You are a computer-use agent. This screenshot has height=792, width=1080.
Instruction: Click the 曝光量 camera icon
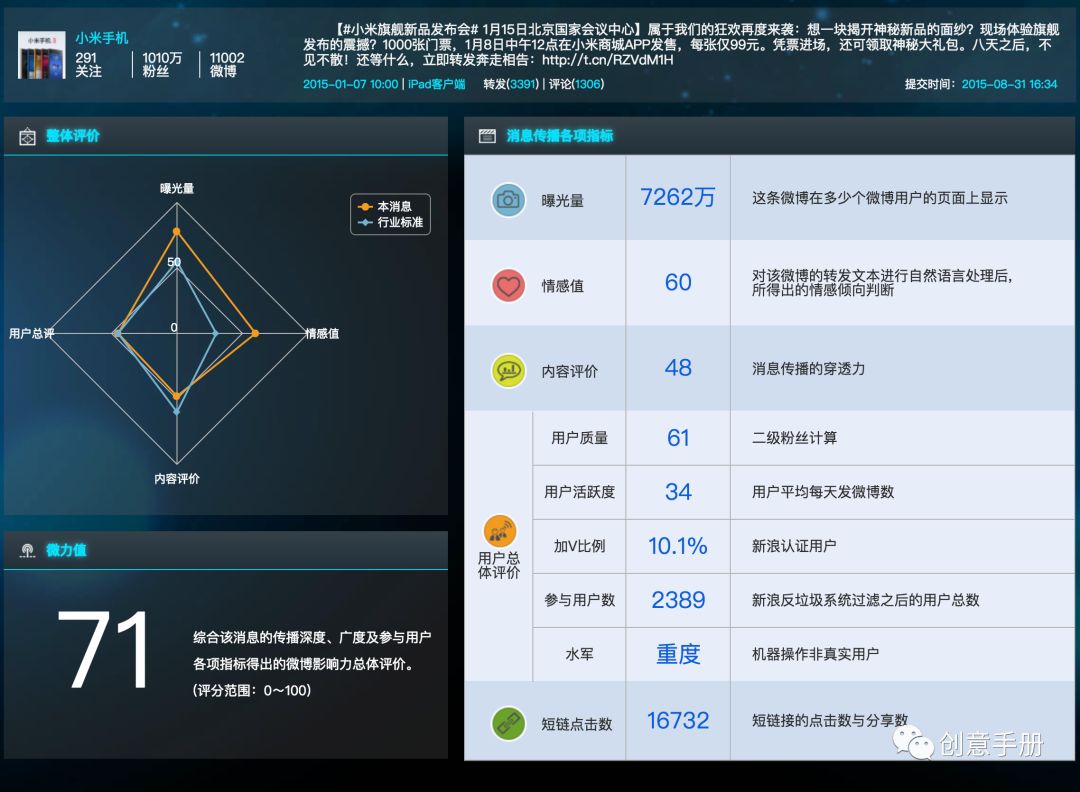click(508, 200)
